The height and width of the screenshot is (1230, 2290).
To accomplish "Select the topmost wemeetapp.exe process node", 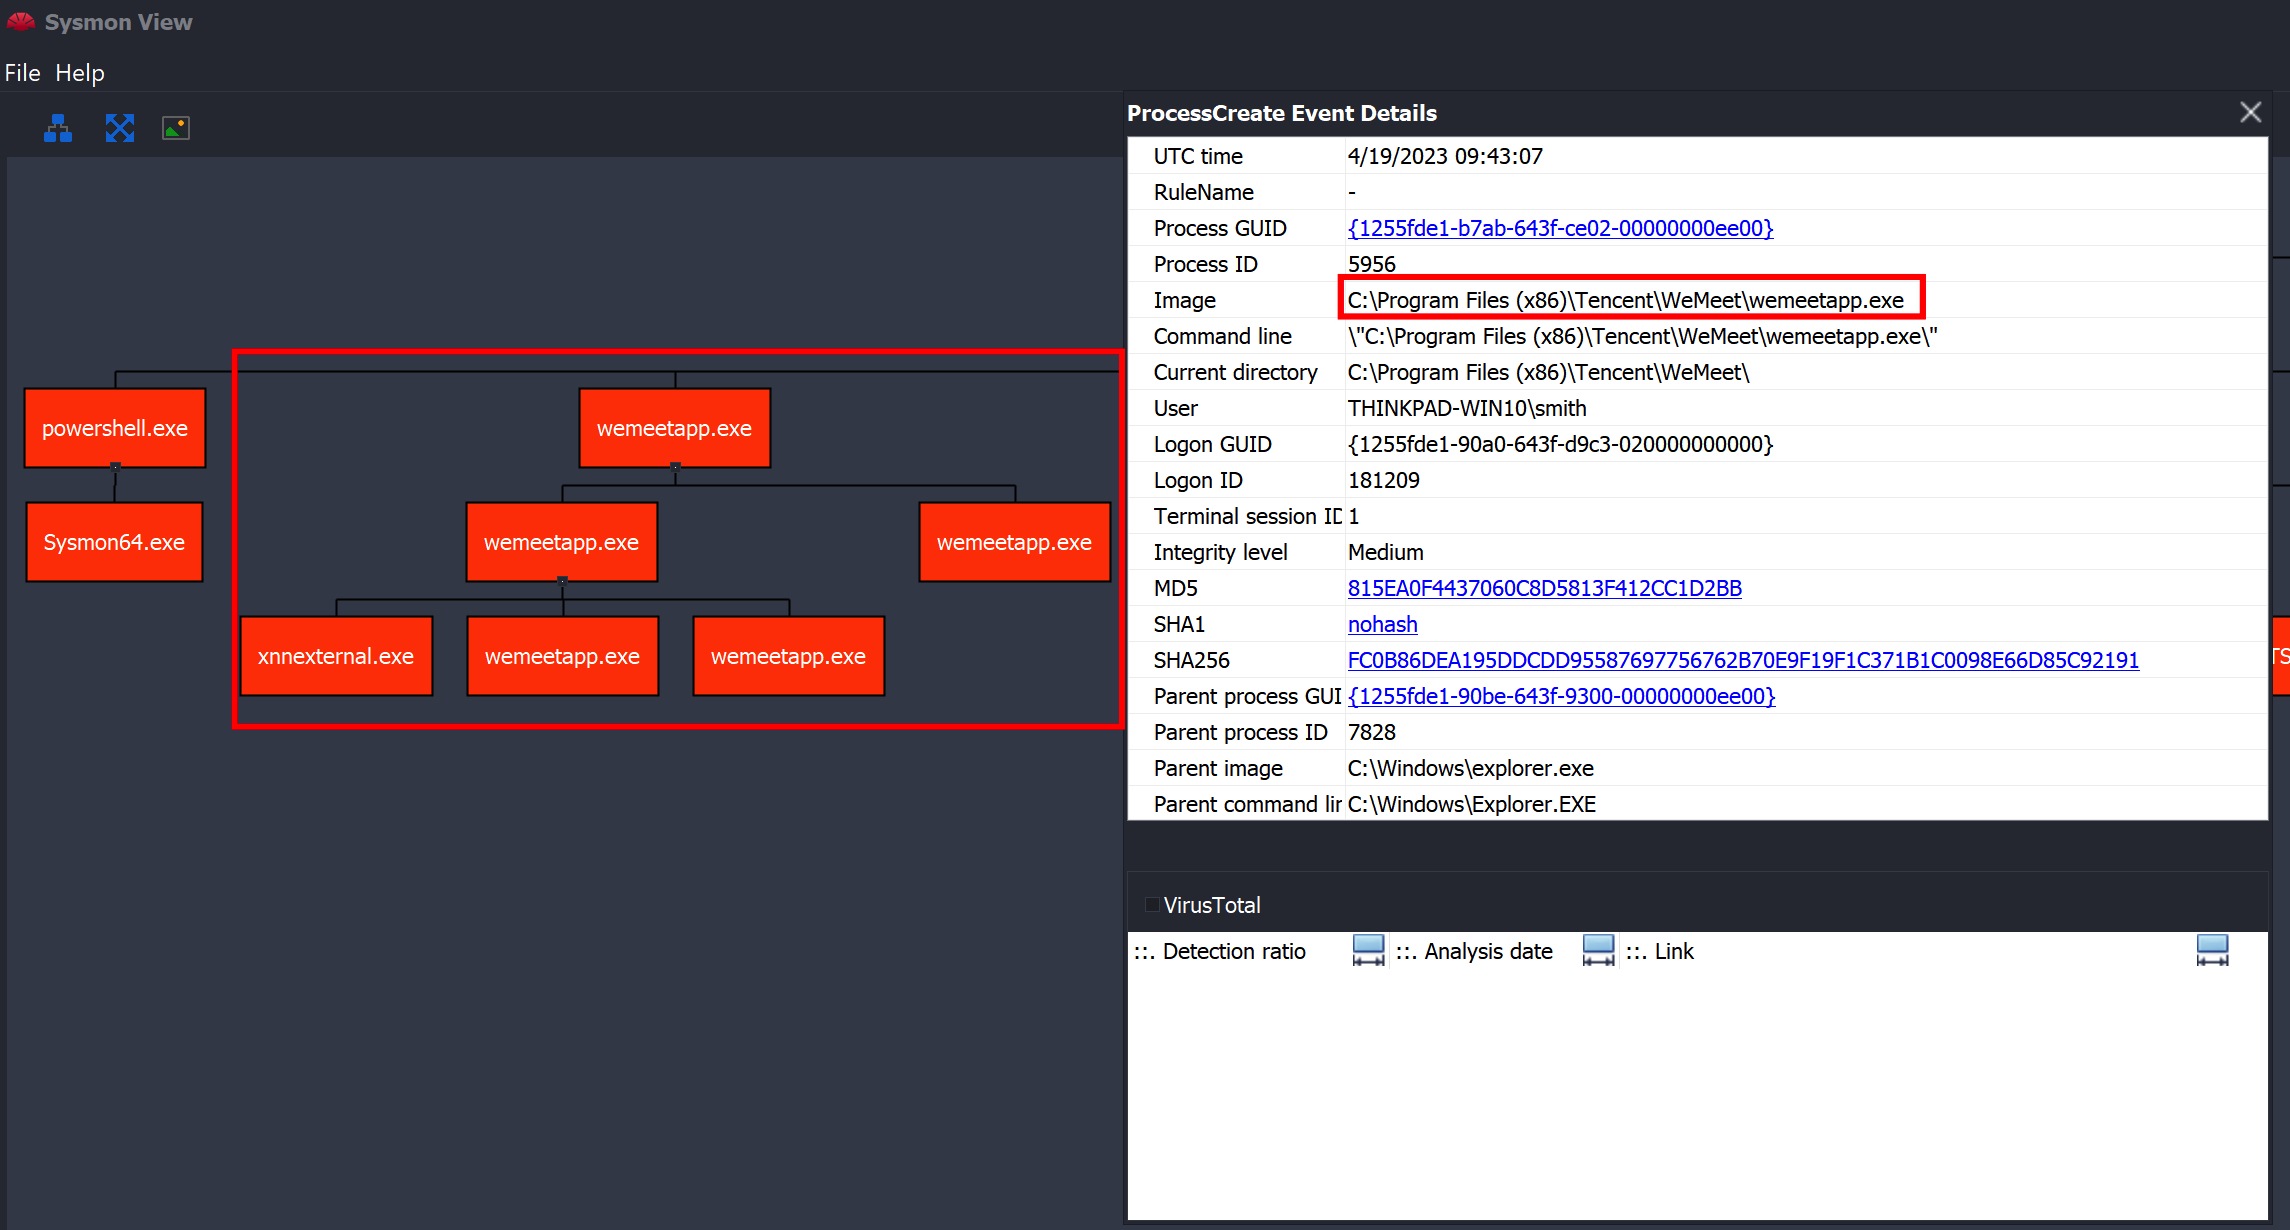I will [675, 428].
